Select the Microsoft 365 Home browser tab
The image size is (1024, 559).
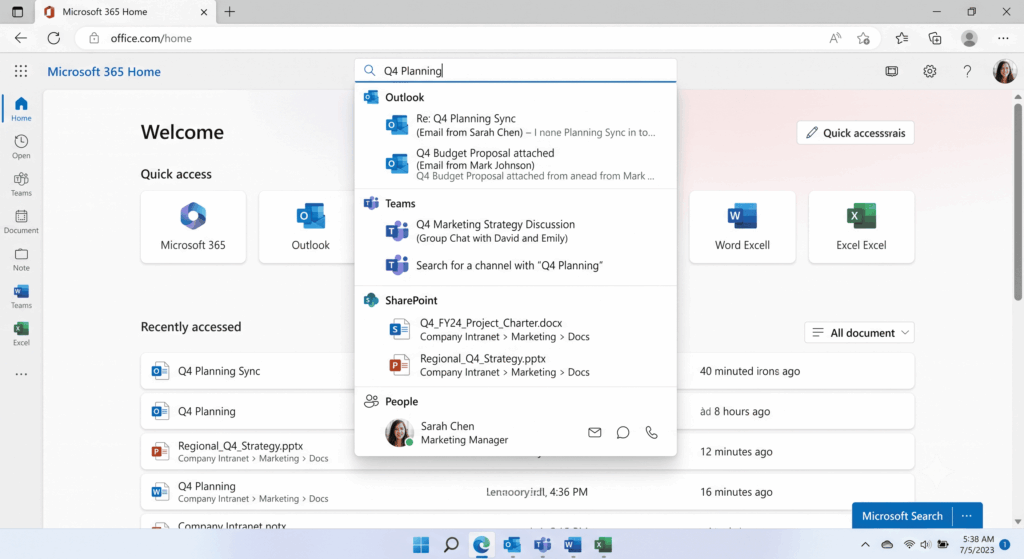tap(126, 12)
